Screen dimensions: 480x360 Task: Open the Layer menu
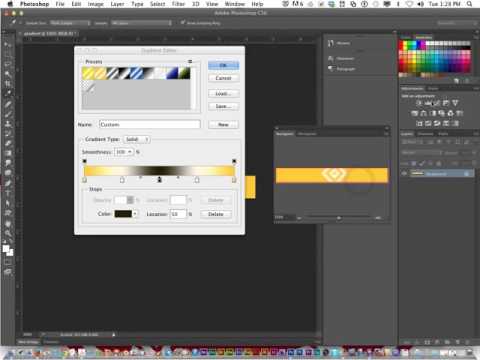(117, 4)
